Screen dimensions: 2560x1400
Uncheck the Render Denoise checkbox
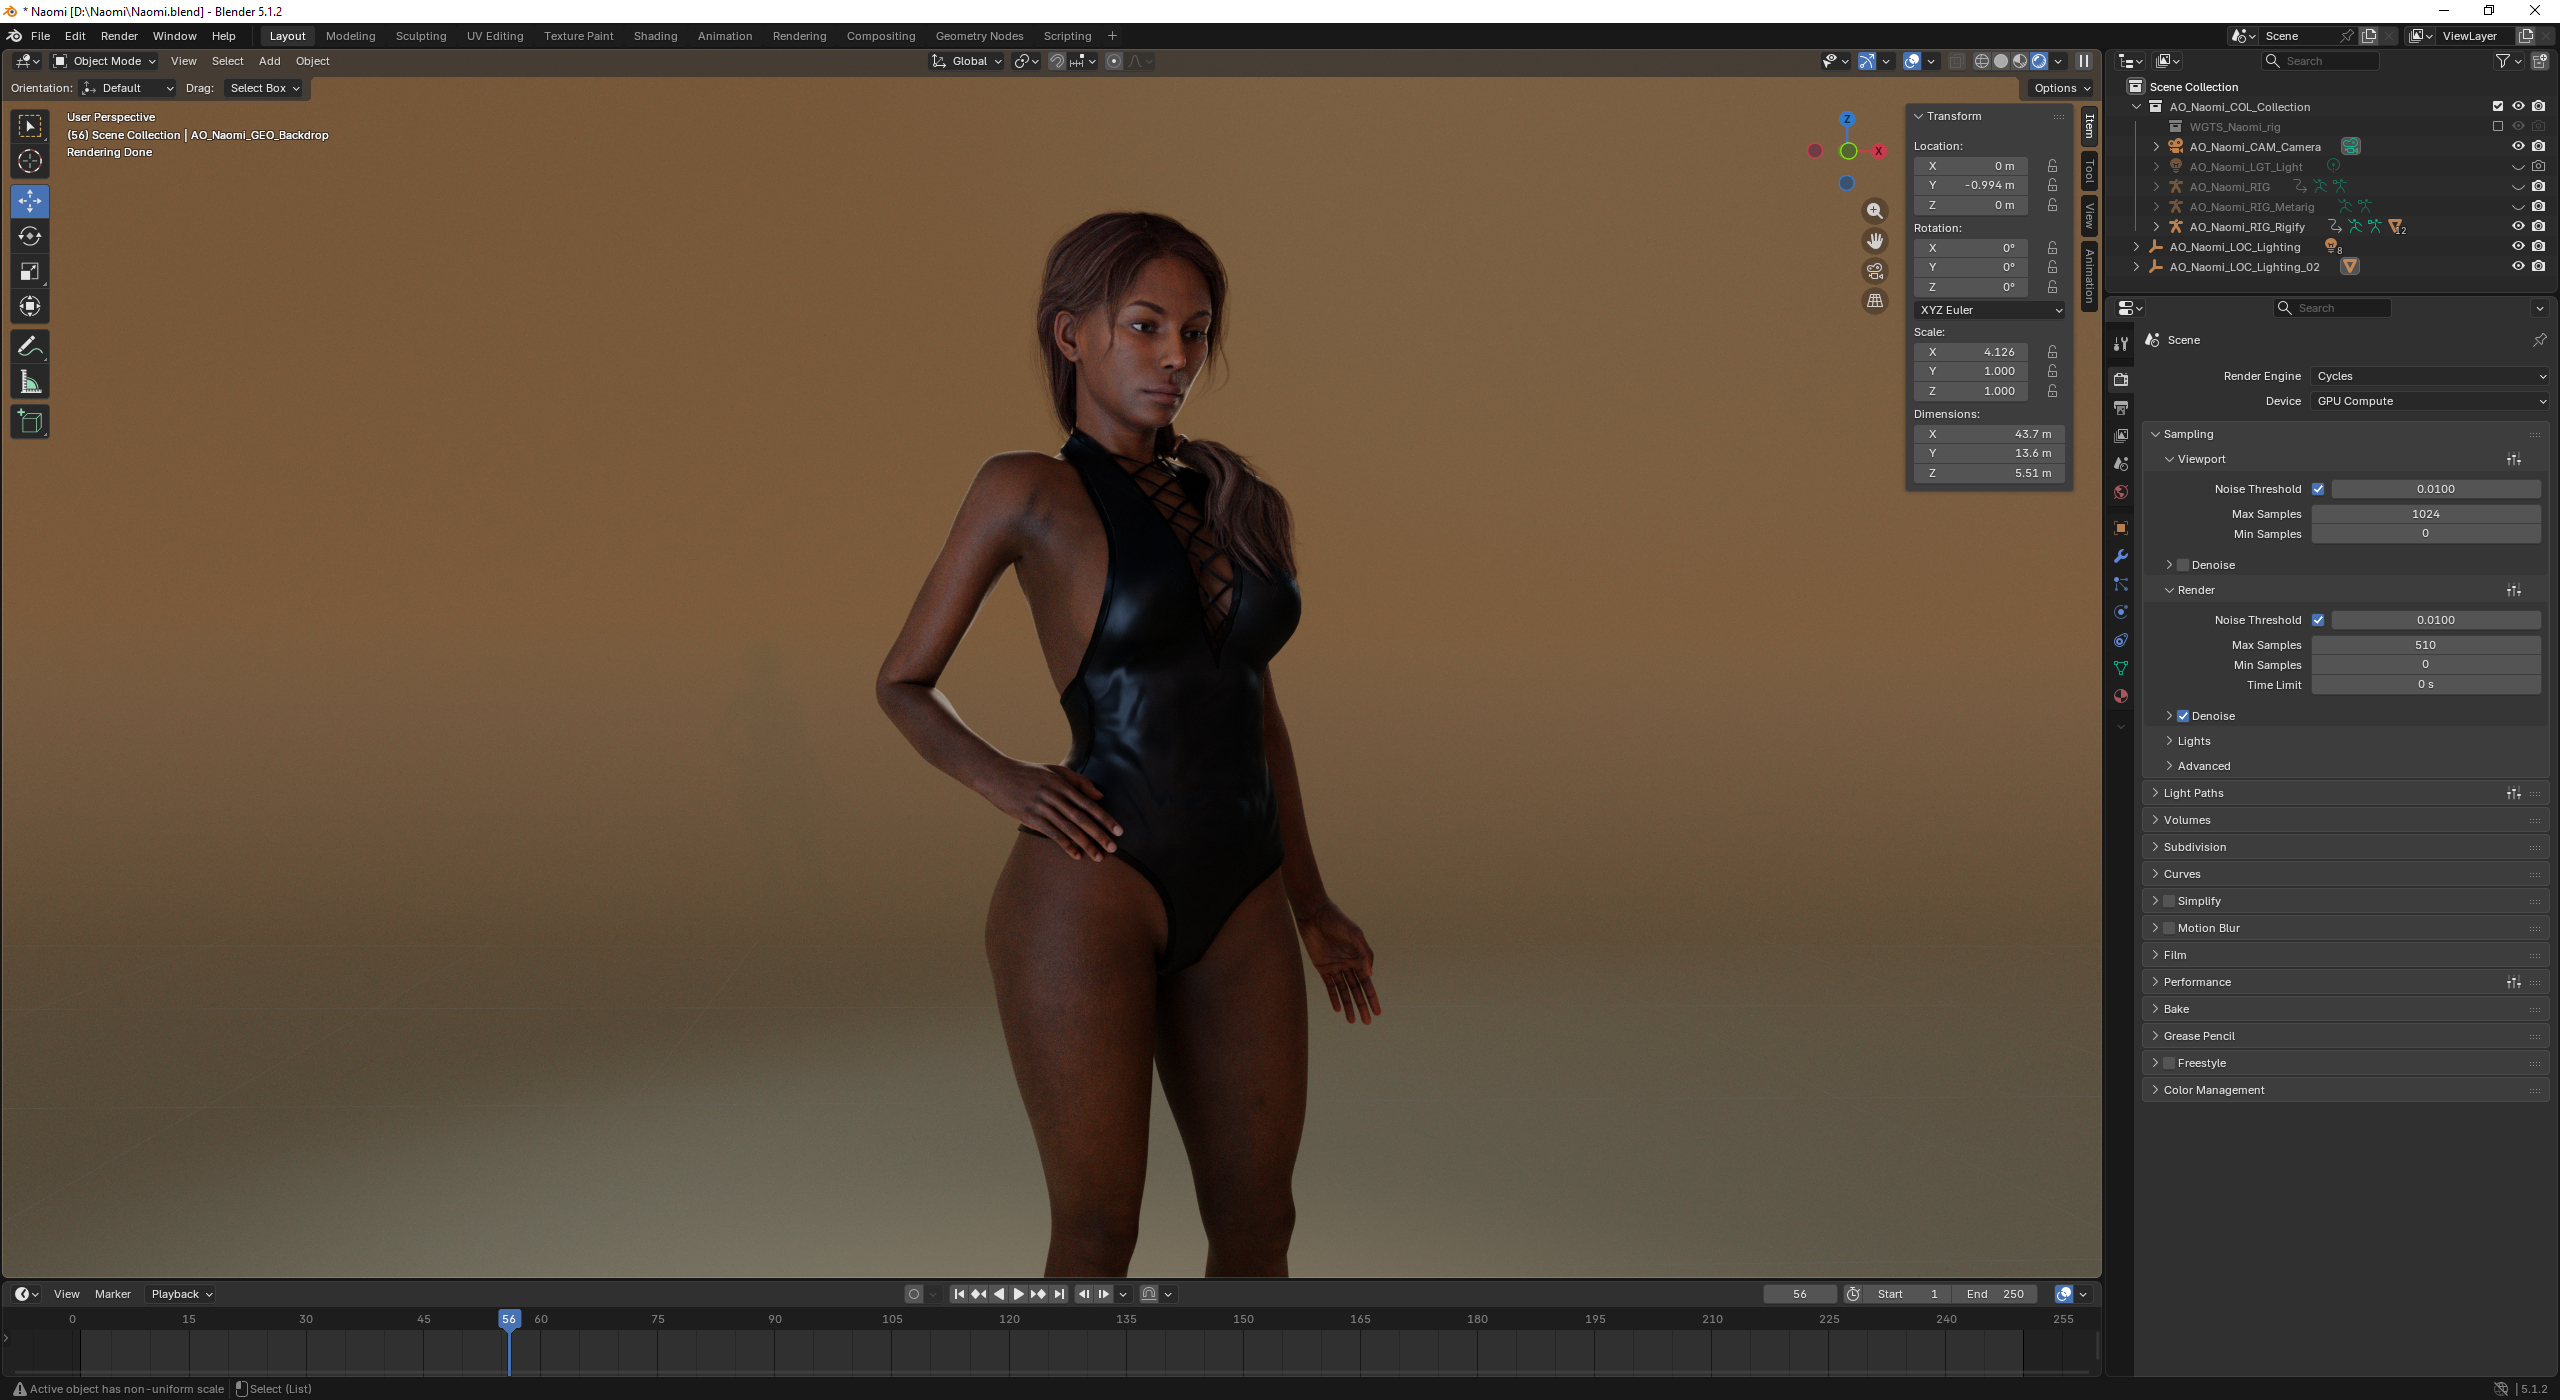click(2183, 716)
